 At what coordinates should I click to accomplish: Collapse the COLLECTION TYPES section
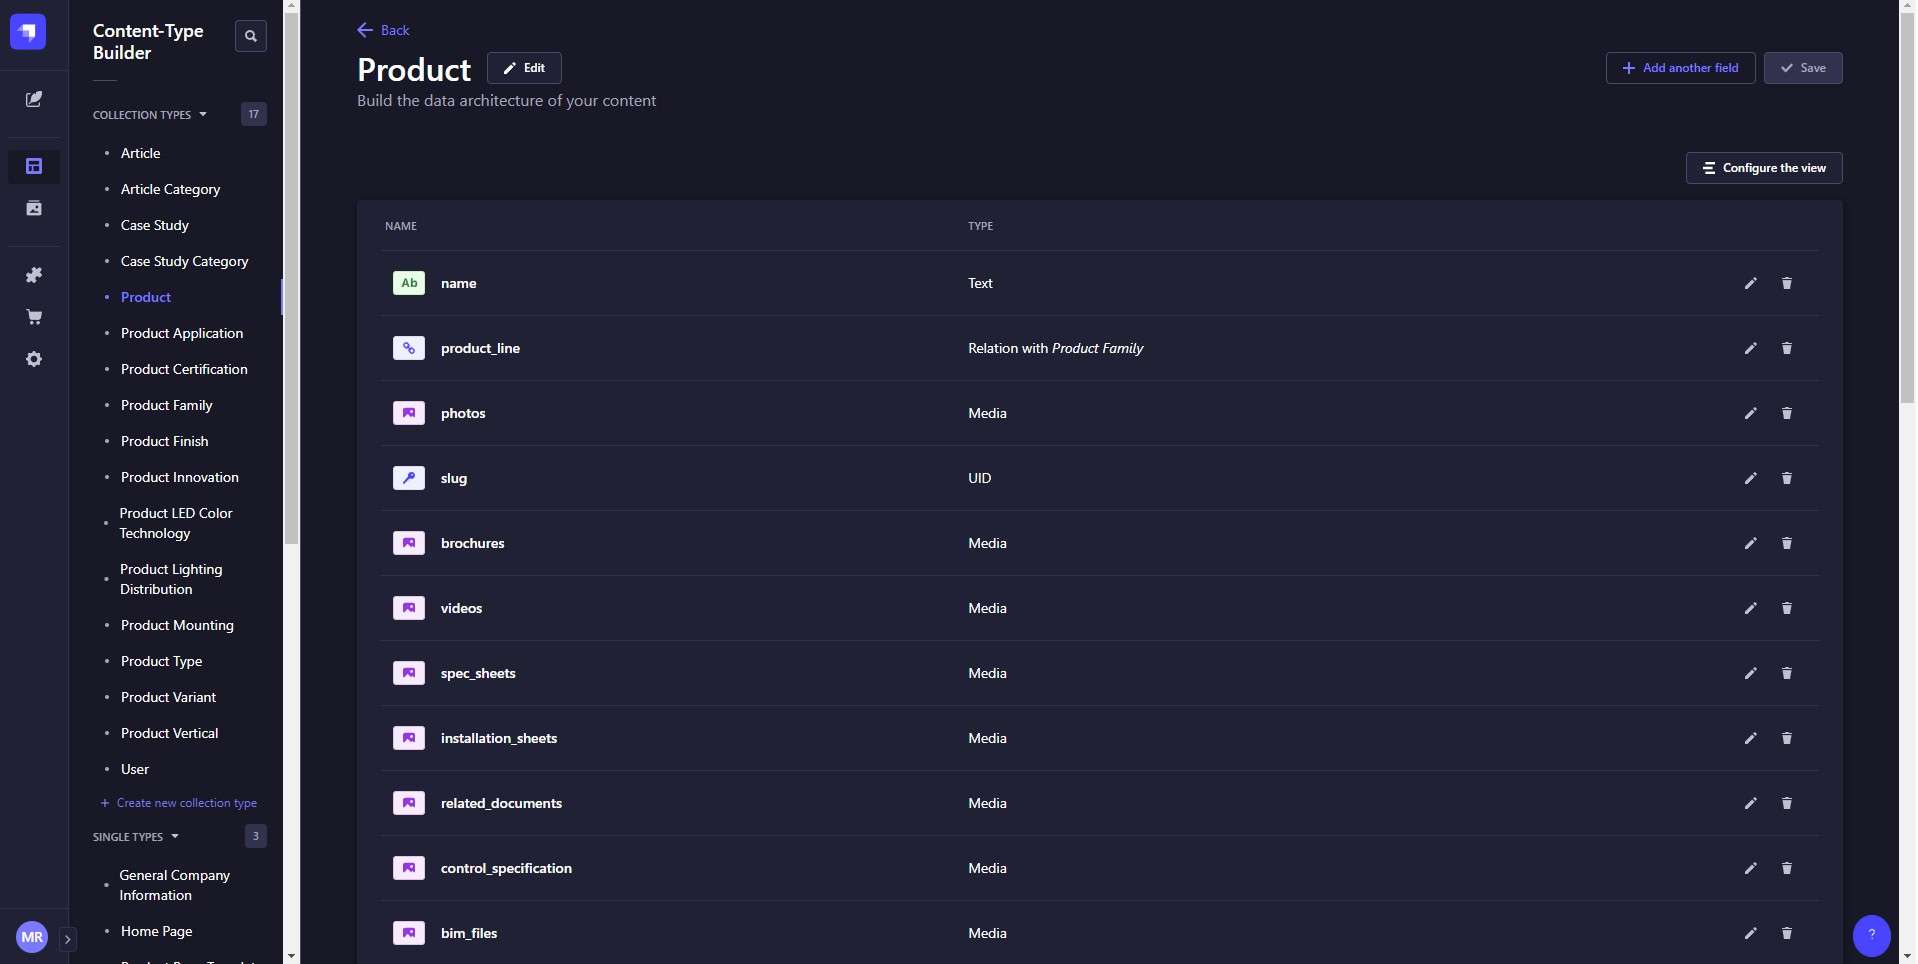click(x=203, y=114)
